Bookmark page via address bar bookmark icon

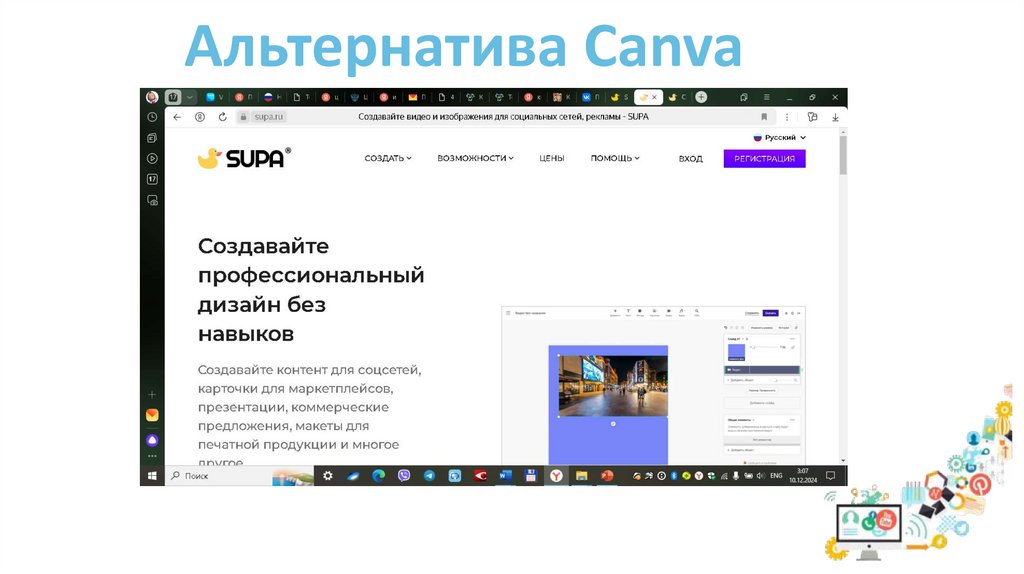point(763,117)
